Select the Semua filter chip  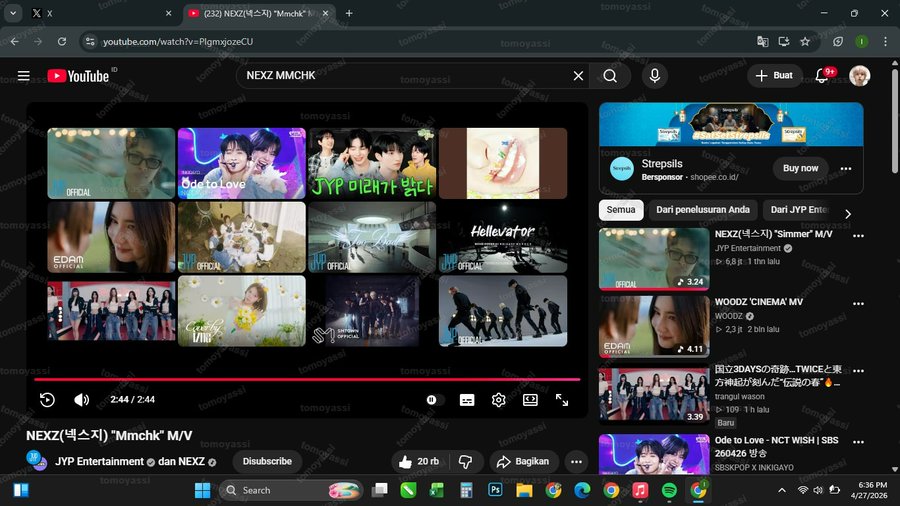[x=621, y=210]
